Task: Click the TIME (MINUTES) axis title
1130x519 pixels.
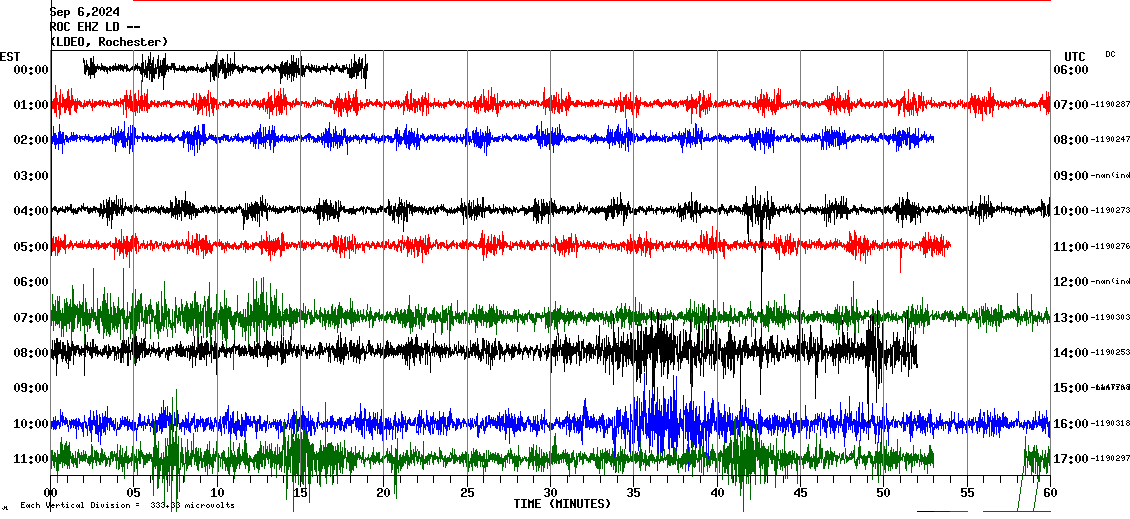Action: coord(562,504)
